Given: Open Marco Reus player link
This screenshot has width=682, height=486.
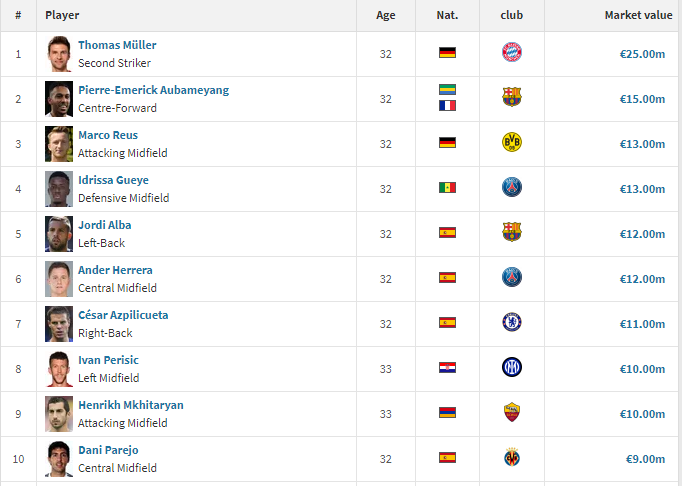Looking at the screenshot, I should pos(108,135).
